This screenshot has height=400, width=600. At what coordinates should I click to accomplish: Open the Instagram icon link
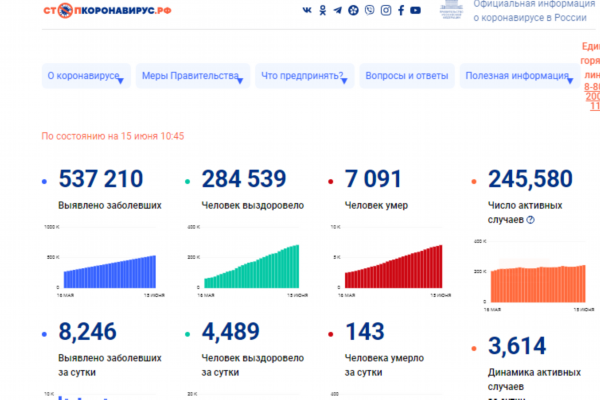click(385, 10)
